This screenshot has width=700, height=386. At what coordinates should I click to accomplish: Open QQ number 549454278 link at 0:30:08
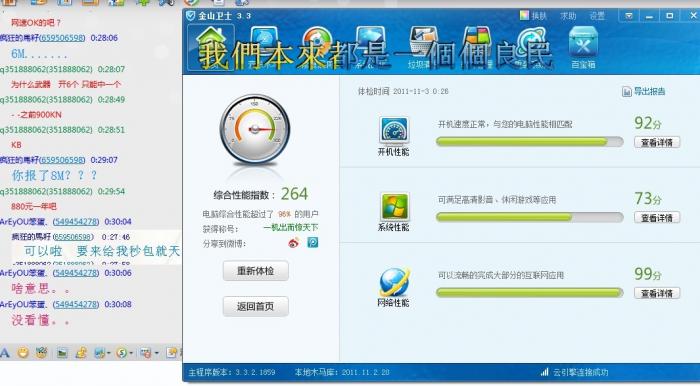[75, 304]
